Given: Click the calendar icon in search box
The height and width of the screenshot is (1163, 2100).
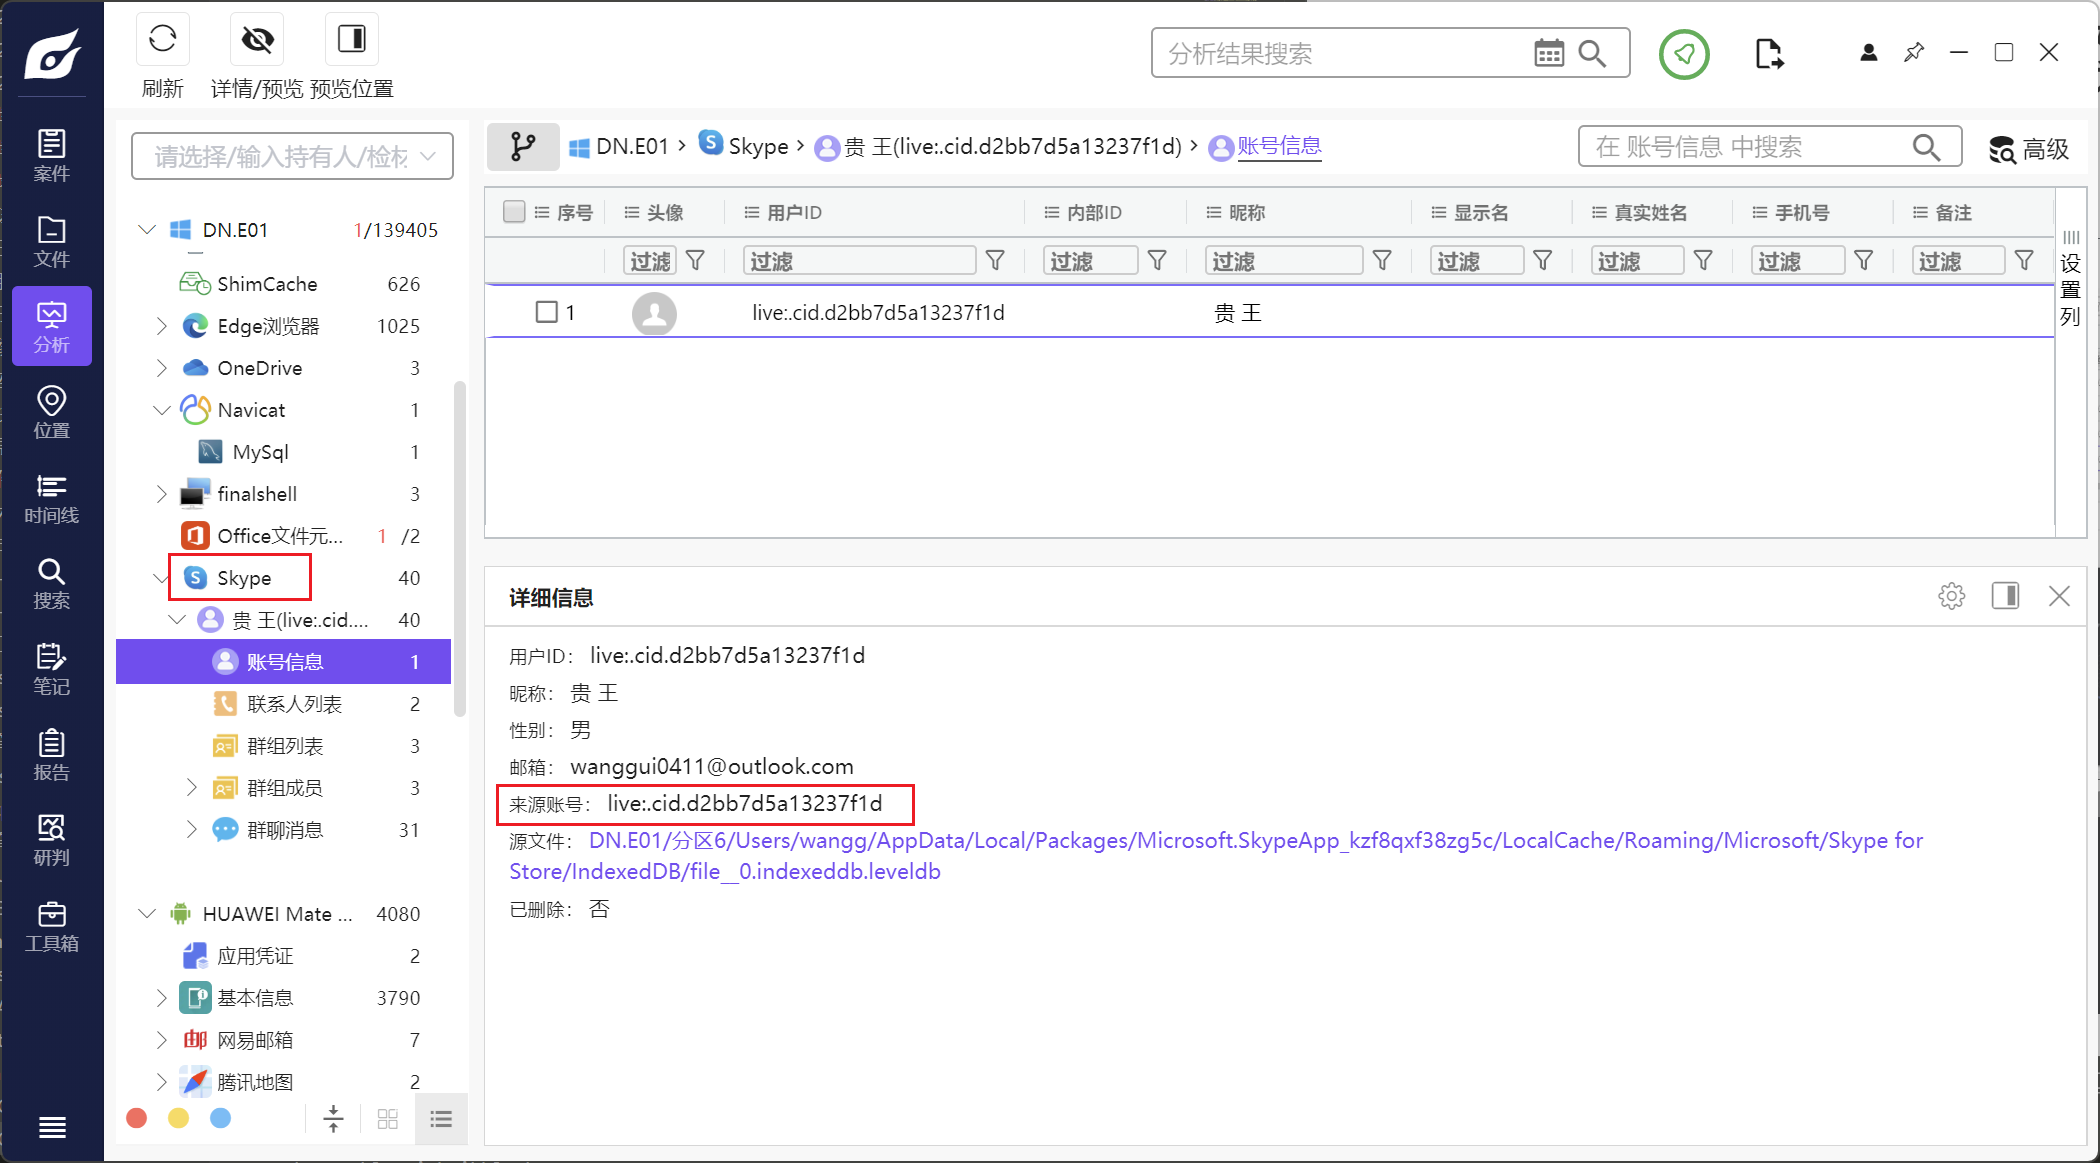Looking at the screenshot, I should [1548, 54].
